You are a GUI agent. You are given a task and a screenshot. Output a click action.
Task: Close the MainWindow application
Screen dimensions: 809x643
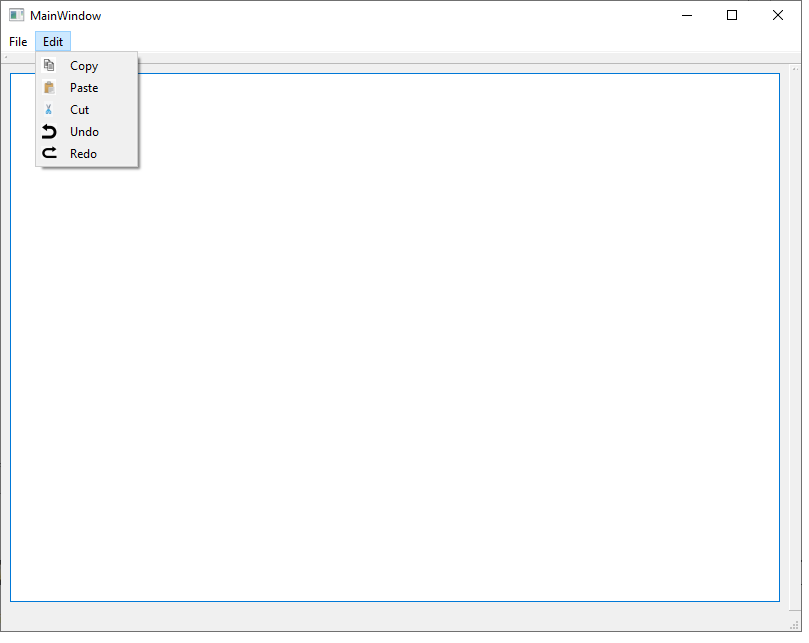point(778,15)
